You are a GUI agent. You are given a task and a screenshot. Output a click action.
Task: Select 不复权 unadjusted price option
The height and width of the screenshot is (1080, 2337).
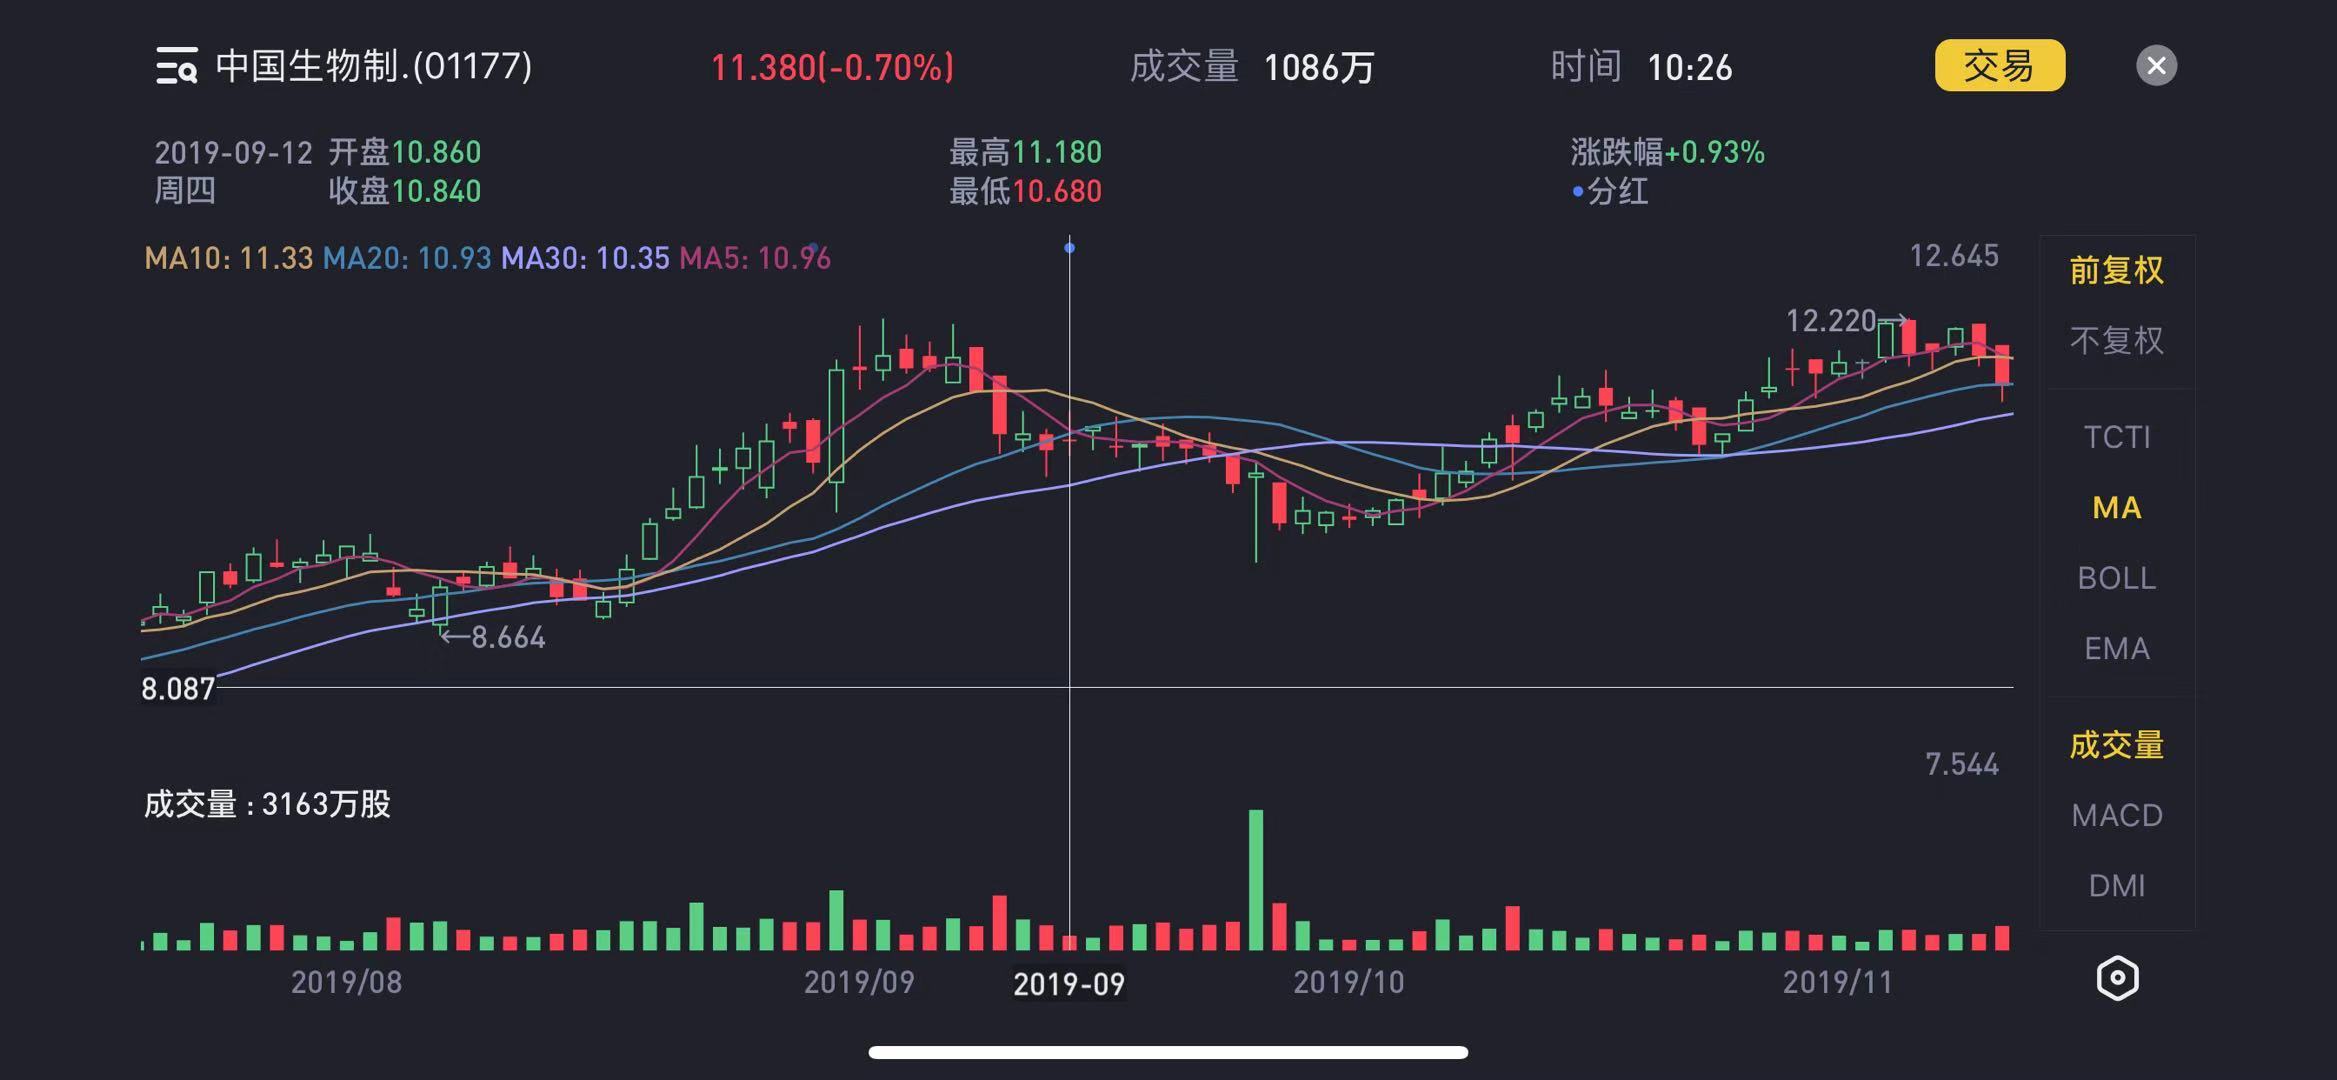pos(2116,341)
